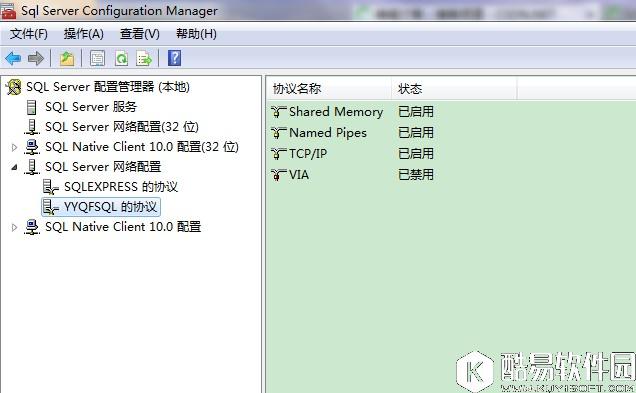This screenshot has height=393, width=636.
Task: Select SQL Server 网络配置(32 位)
Action: pos(122,127)
